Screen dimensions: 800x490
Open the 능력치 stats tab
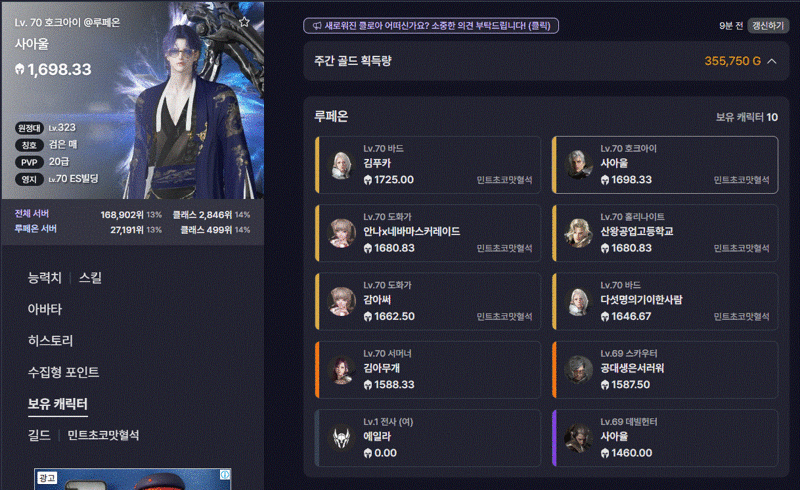[44, 278]
